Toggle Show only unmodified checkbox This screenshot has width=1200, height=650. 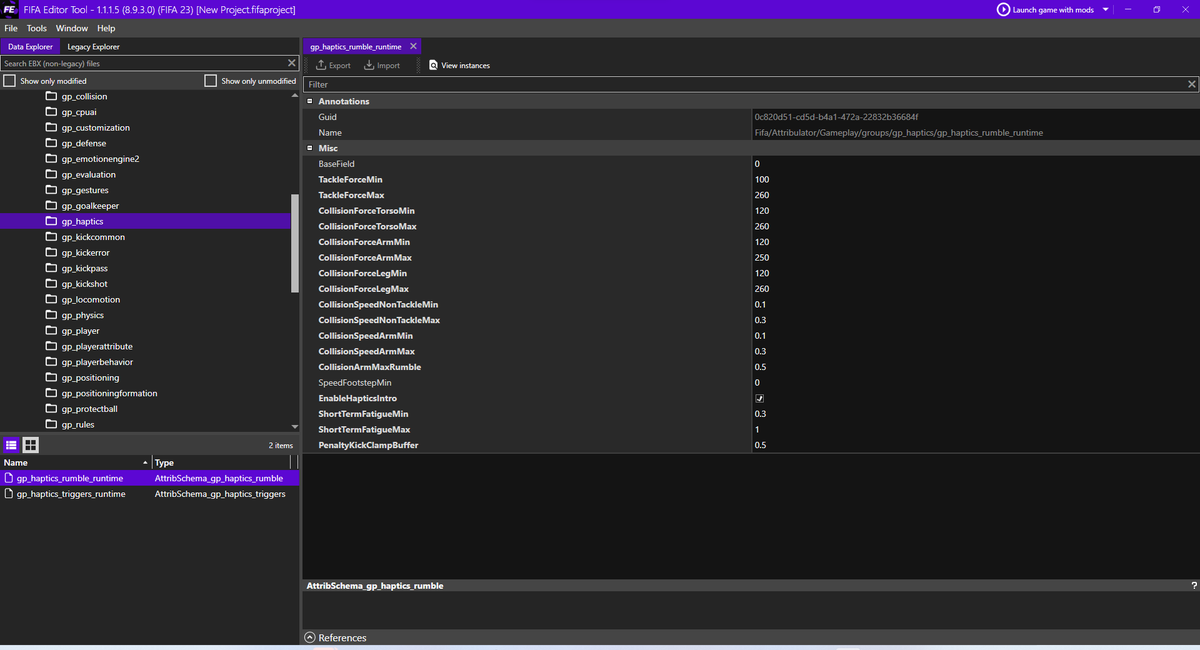[210, 80]
